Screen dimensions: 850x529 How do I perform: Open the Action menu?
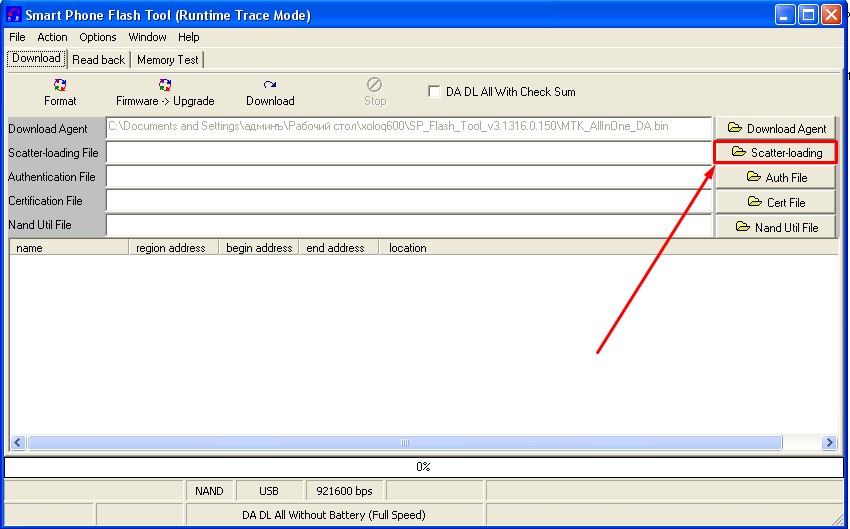pyautogui.click(x=52, y=37)
